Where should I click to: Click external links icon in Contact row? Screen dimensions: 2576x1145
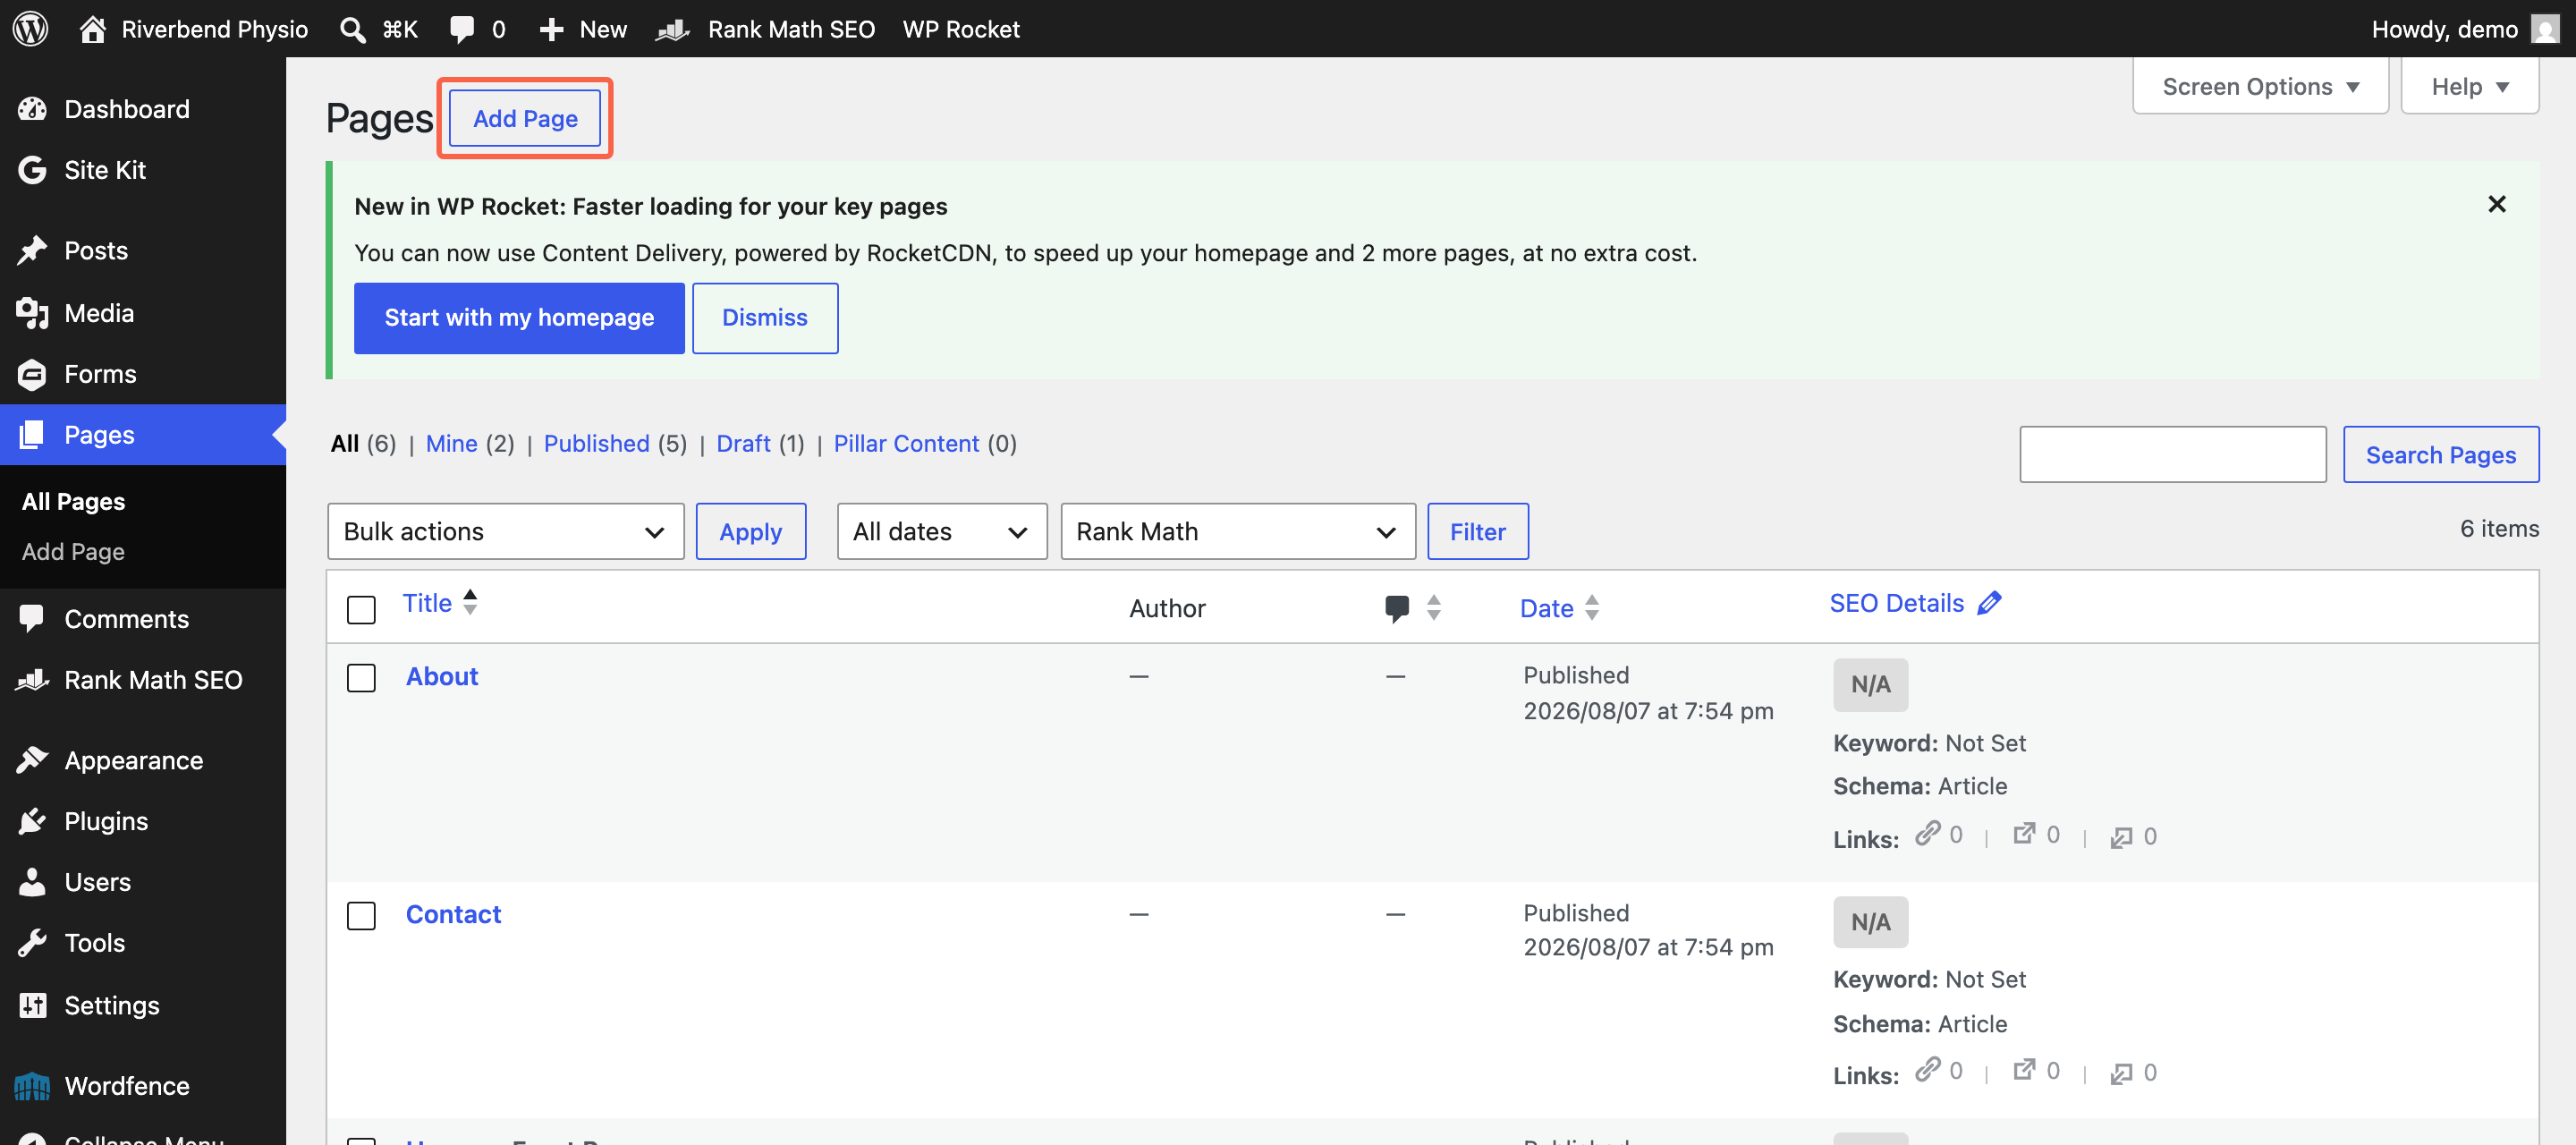[x=2024, y=1070]
